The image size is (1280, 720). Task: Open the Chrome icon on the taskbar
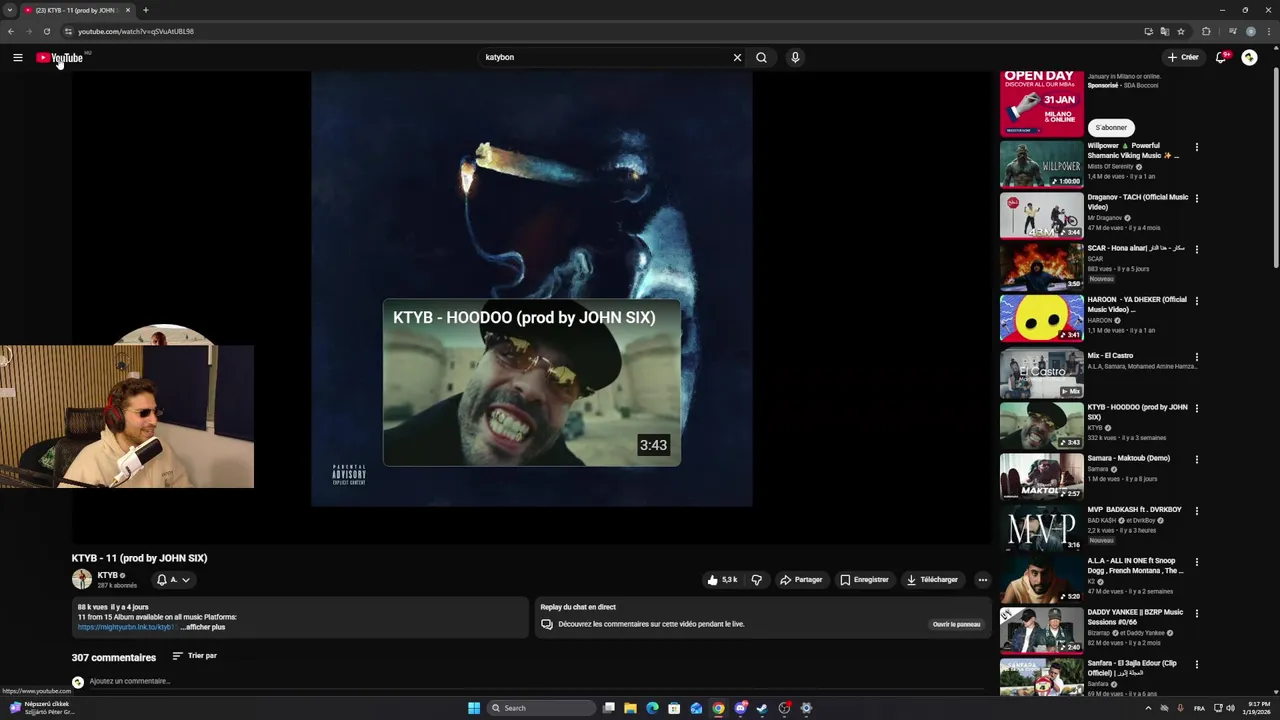point(718,708)
